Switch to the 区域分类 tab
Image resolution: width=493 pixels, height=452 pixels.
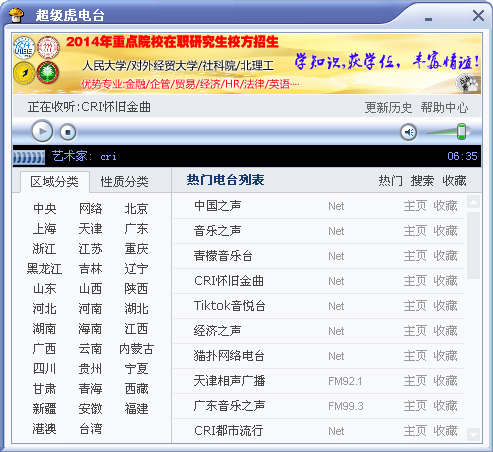click(x=55, y=182)
